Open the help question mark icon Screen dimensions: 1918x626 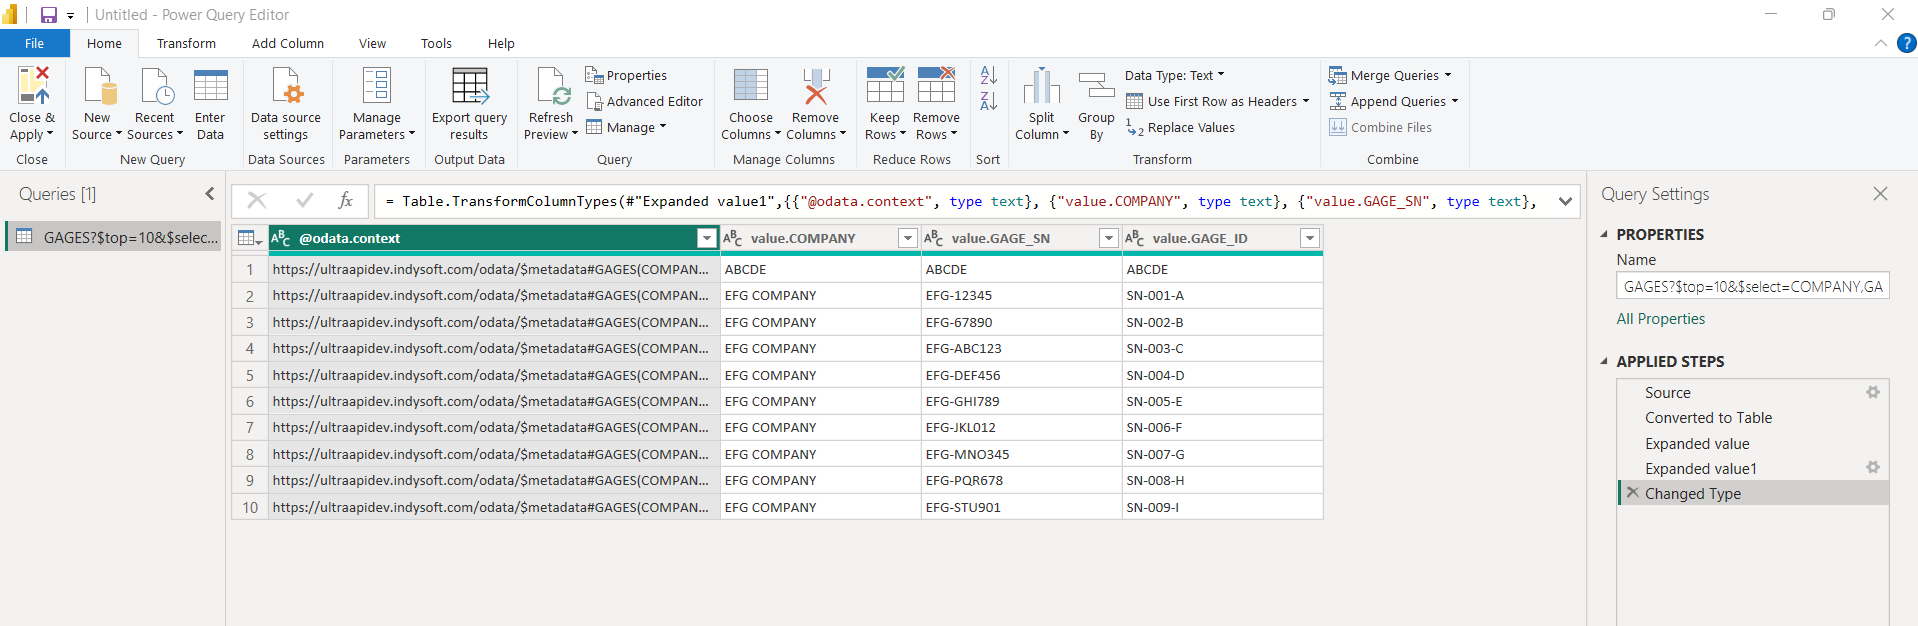point(1906,43)
